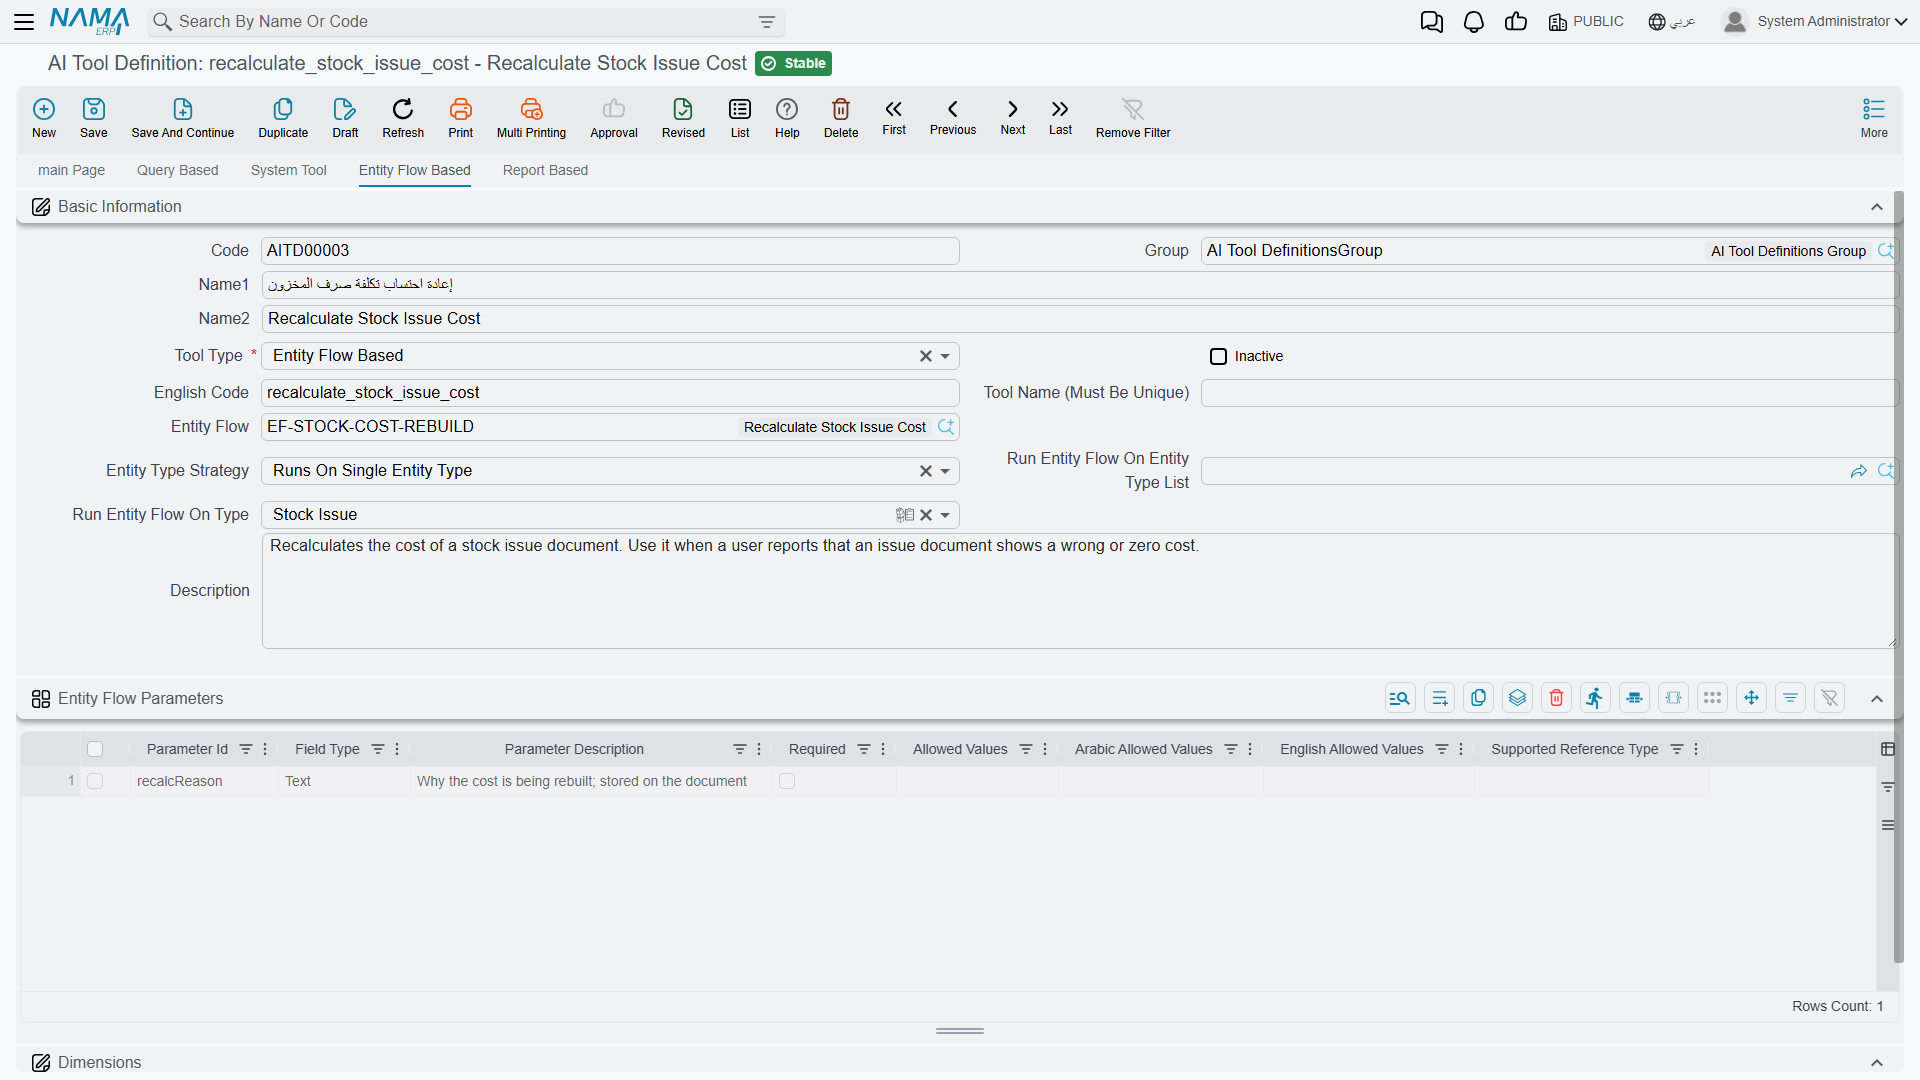Collapse the Basic Information section
Screen dimensions: 1920x1080
(x=1877, y=207)
